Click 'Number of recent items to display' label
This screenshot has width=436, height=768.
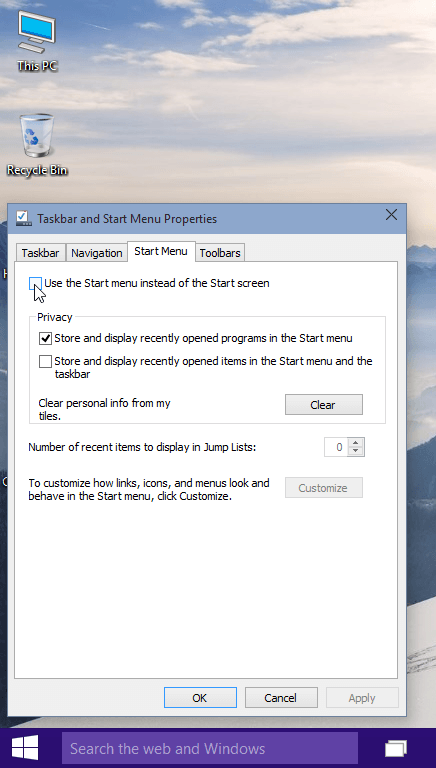pos(143,447)
